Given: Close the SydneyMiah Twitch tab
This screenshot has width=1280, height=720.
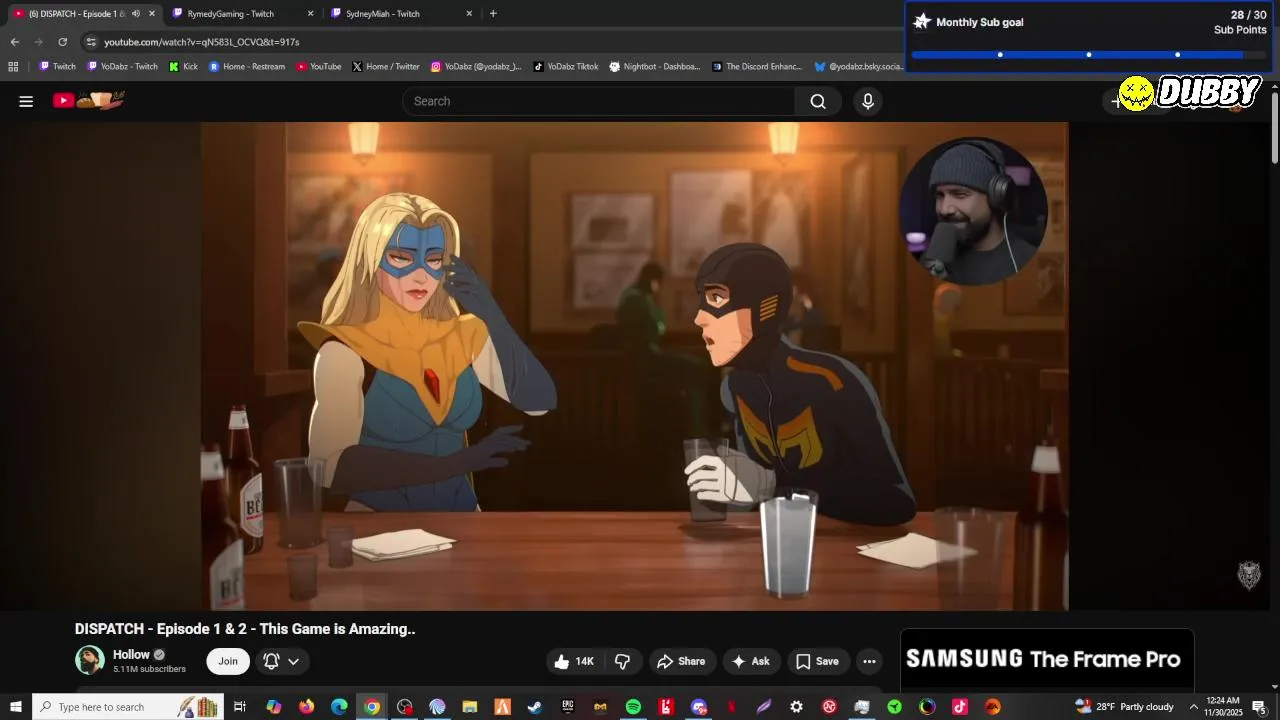Looking at the screenshot, I should tap(469, 14).
